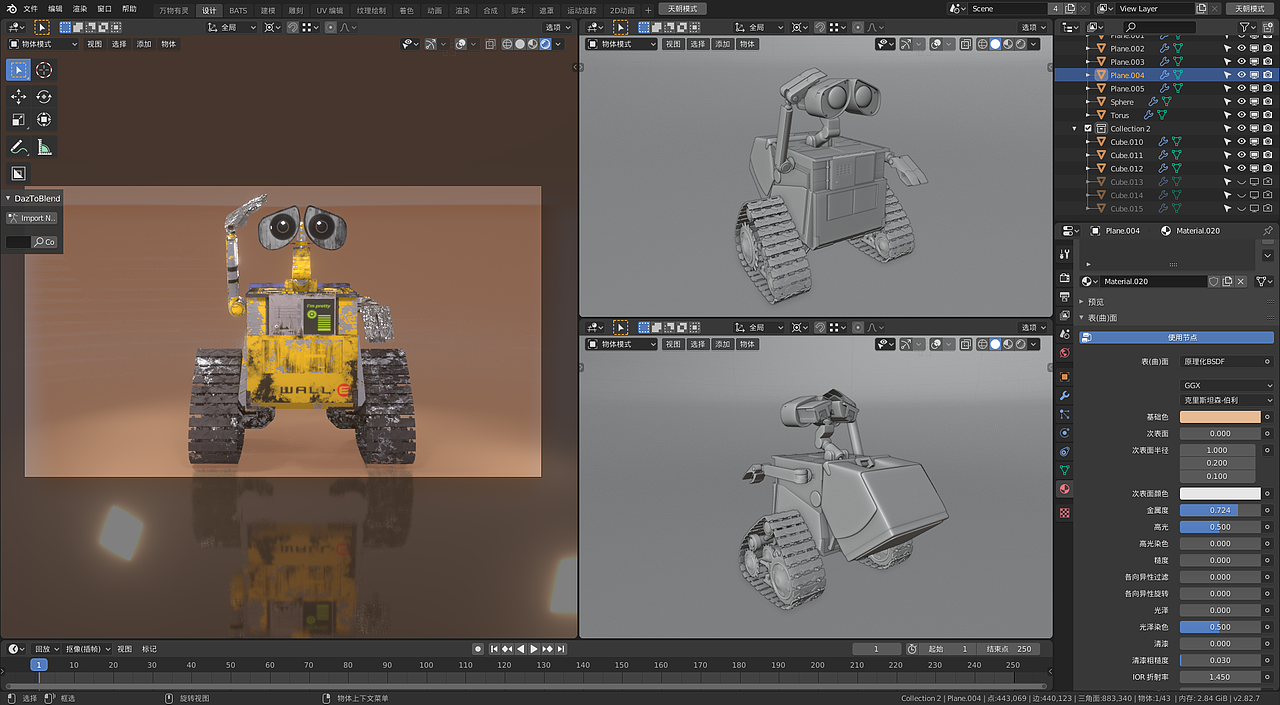Viewport: 1280px width, 705px height.
Task: Select the Rotate tool
Action: coord(44,96)
